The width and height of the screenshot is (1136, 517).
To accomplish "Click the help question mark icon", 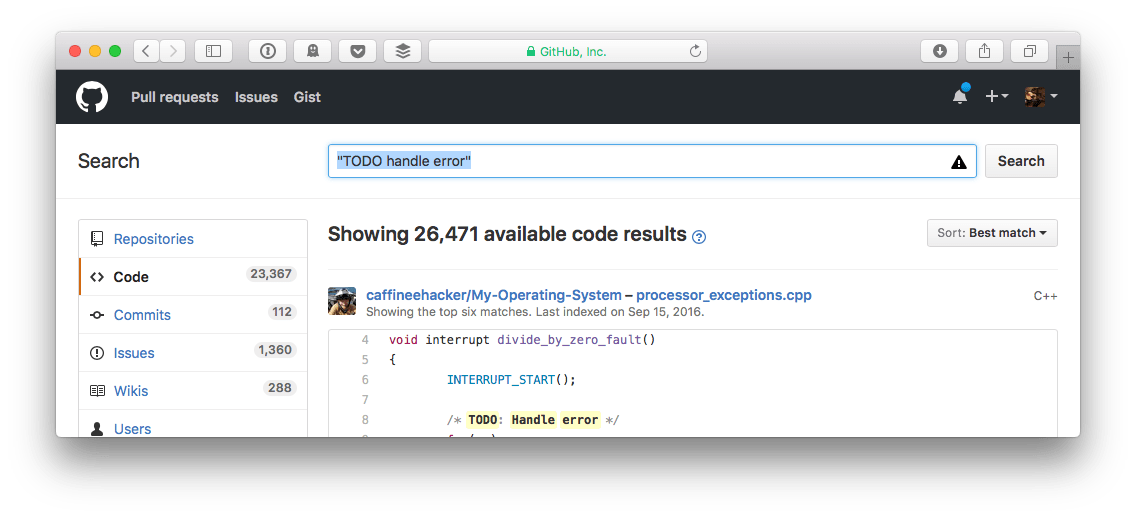I will (698, 237).
